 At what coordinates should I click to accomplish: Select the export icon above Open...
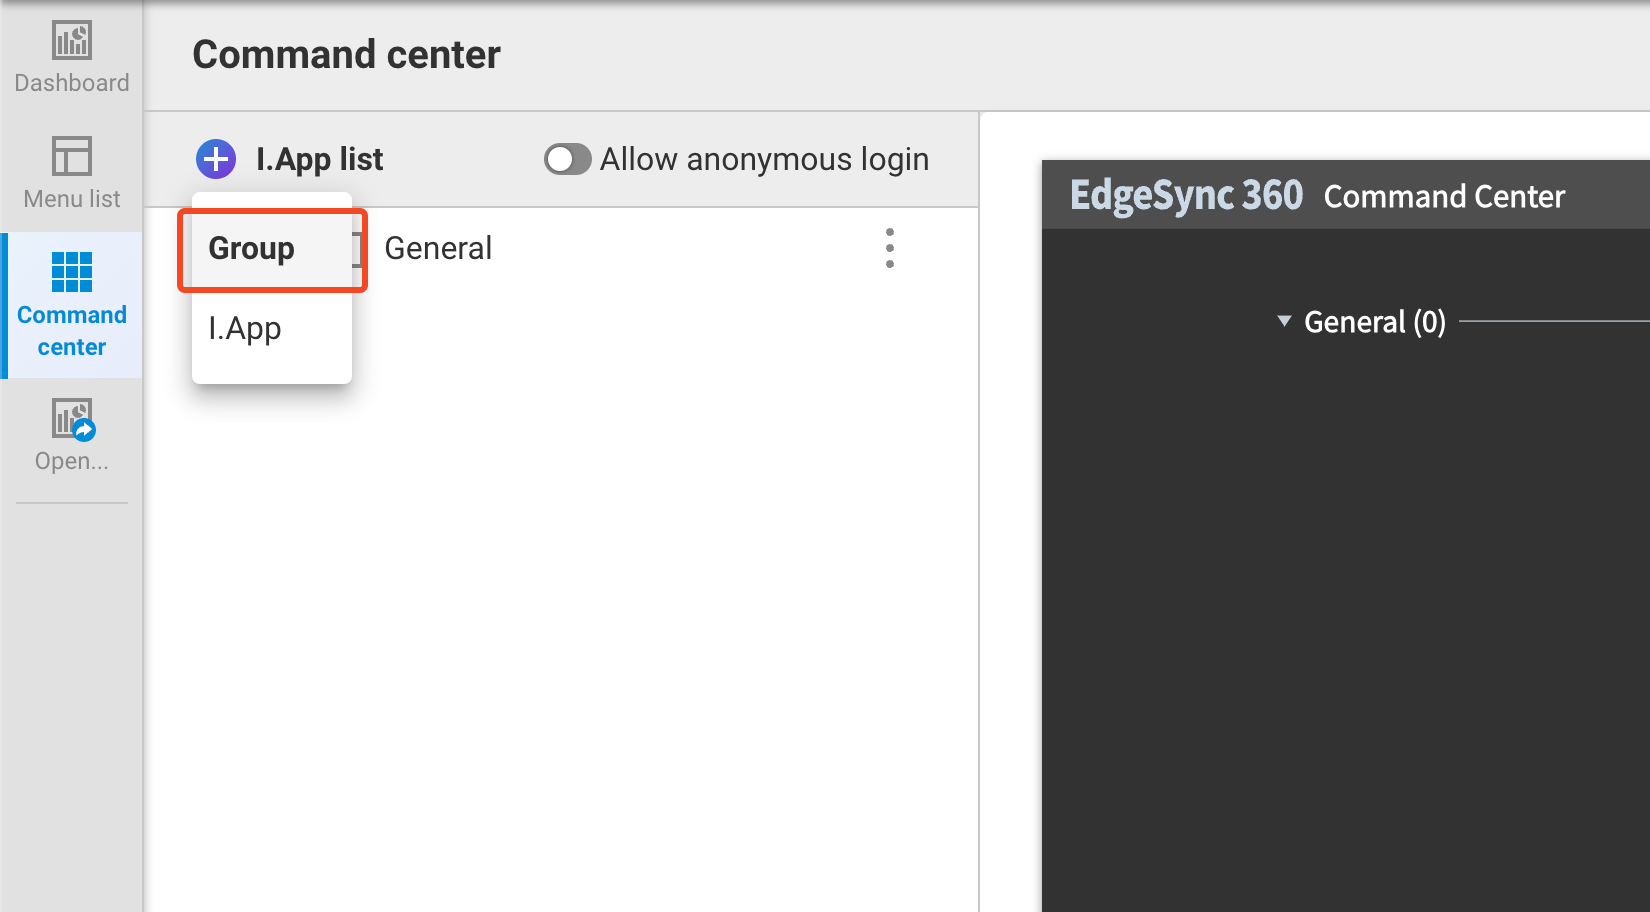[x=71, y=420]
